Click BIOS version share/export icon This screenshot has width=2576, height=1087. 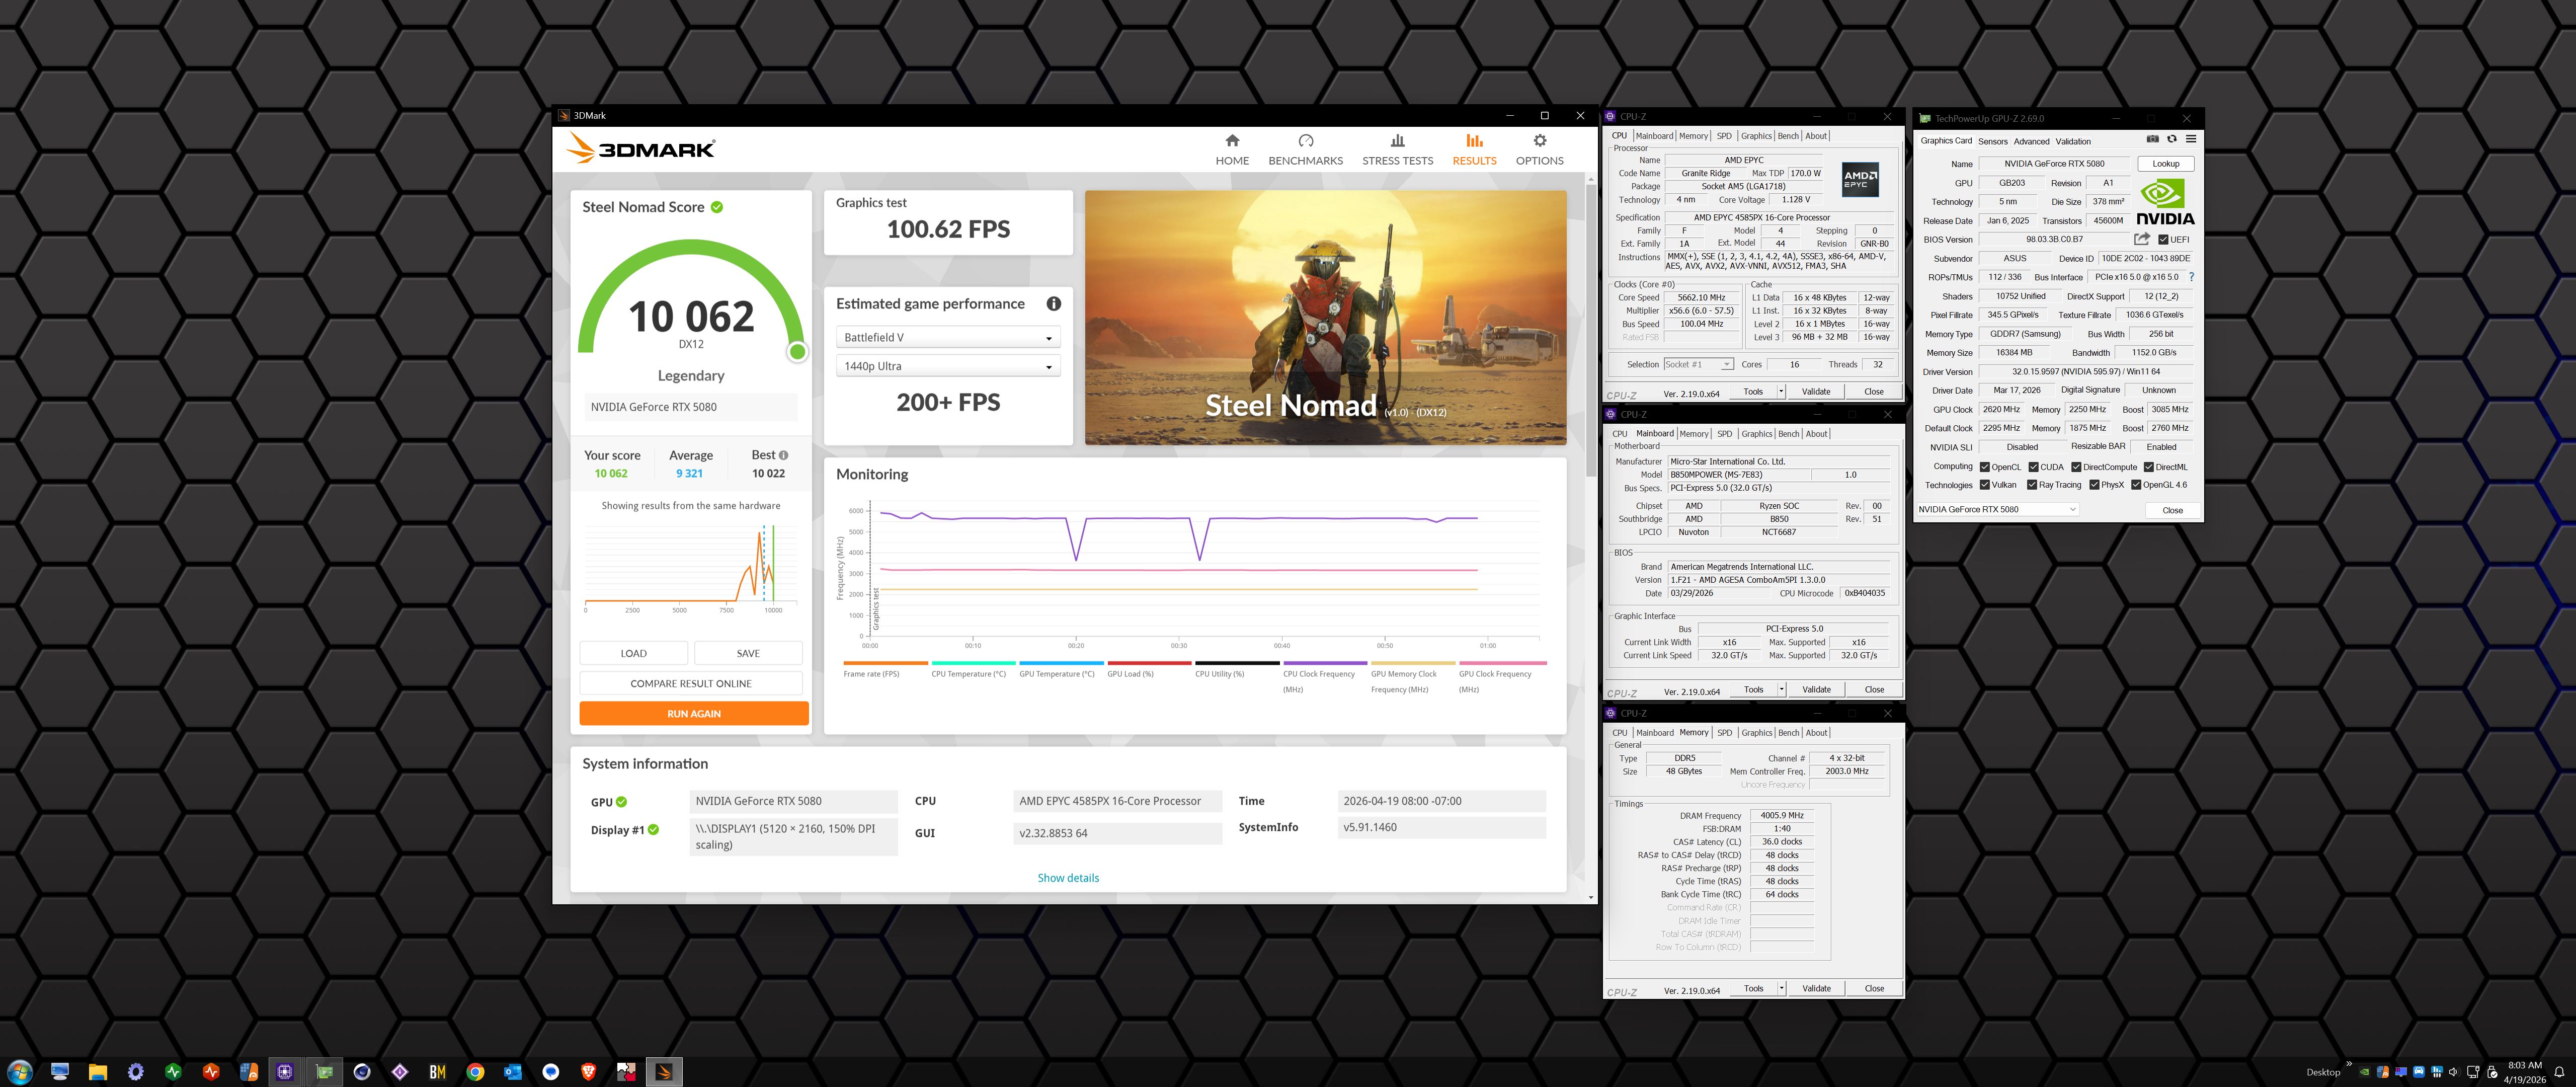tap(2141, 239)
